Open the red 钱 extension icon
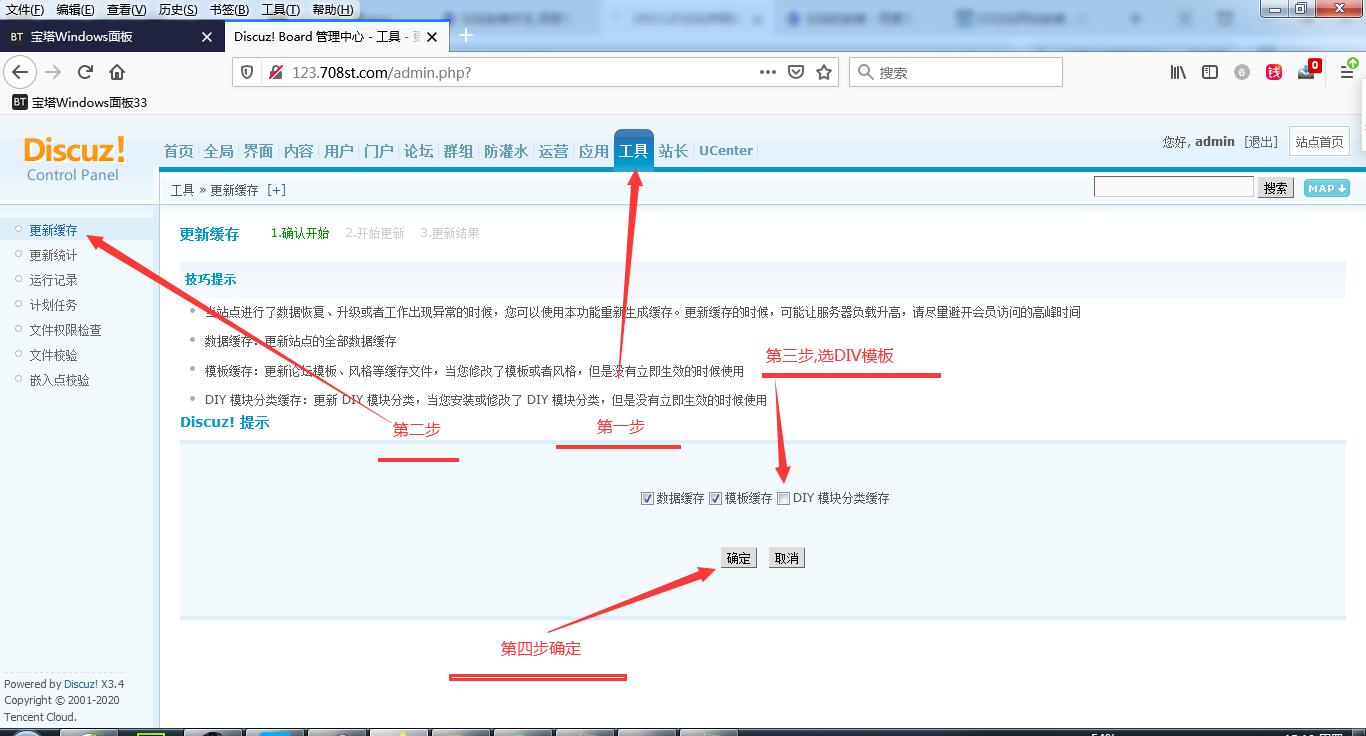This screenshot has height=736, width=1366. pos(1274,72)
